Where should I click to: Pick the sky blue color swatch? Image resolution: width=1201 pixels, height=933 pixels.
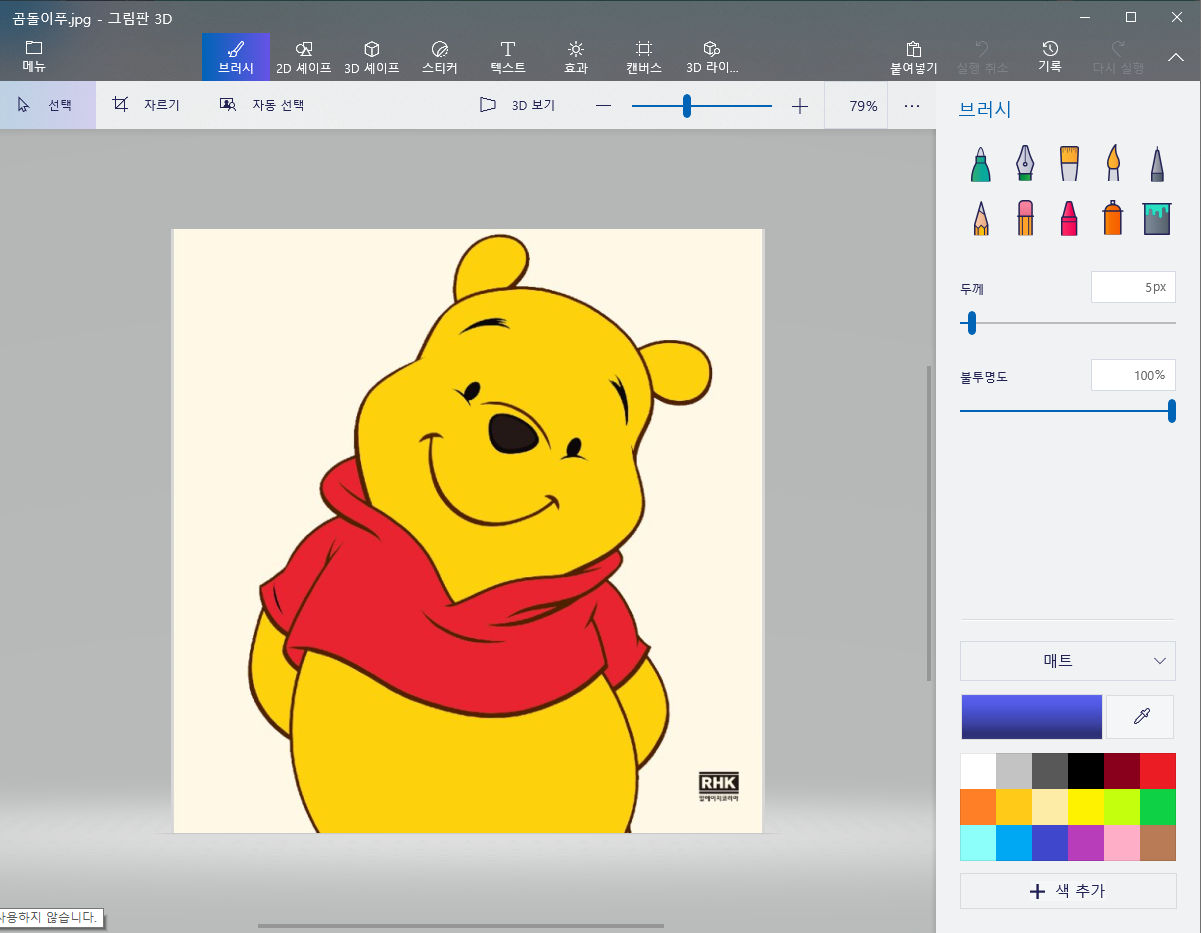(1014, 844)
